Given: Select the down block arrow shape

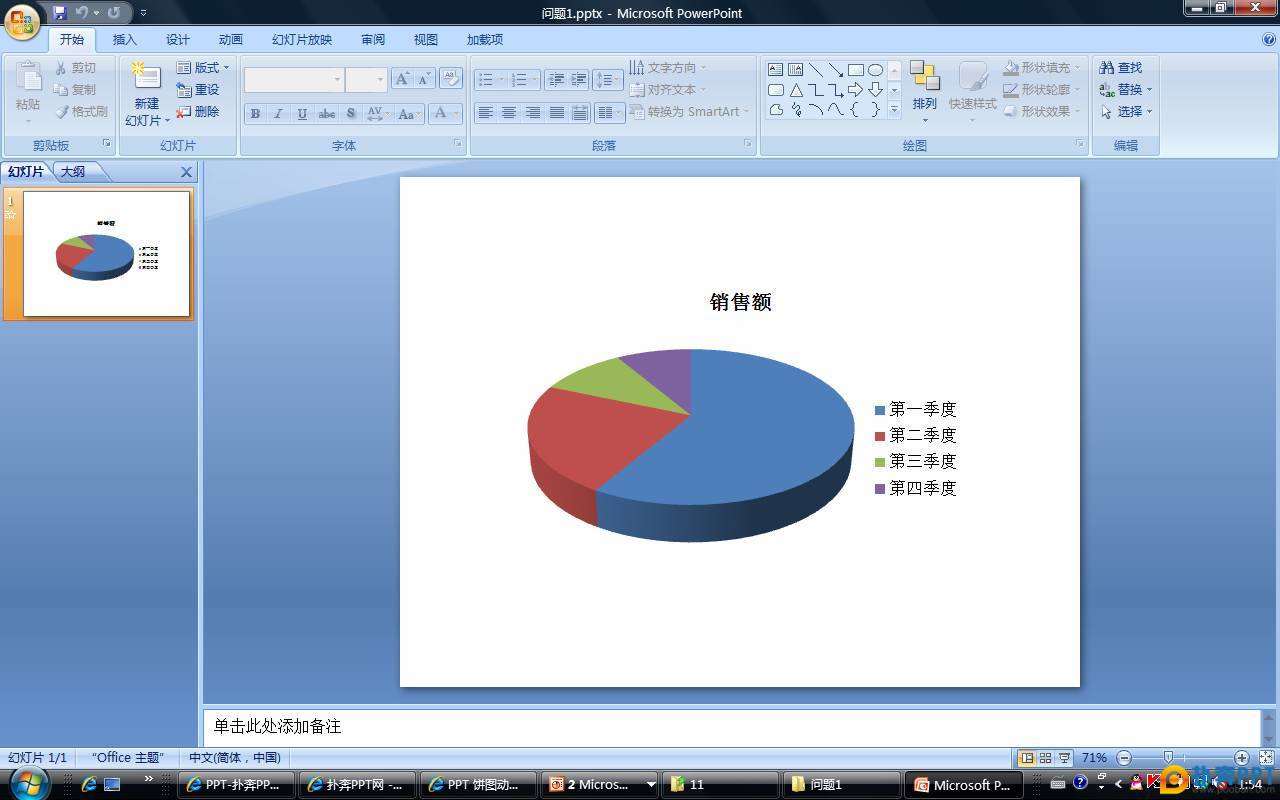Looking at the screenshot, I should point(876,90).
